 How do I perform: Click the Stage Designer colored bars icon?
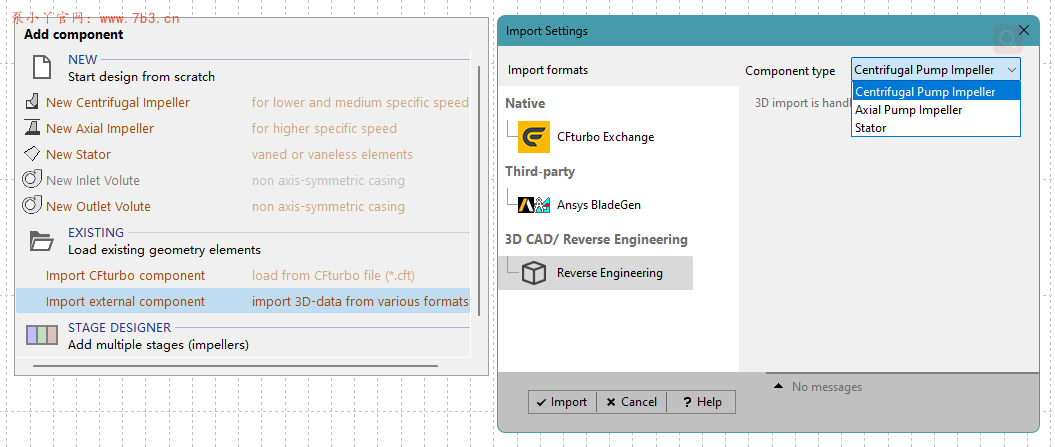(42, 335)
